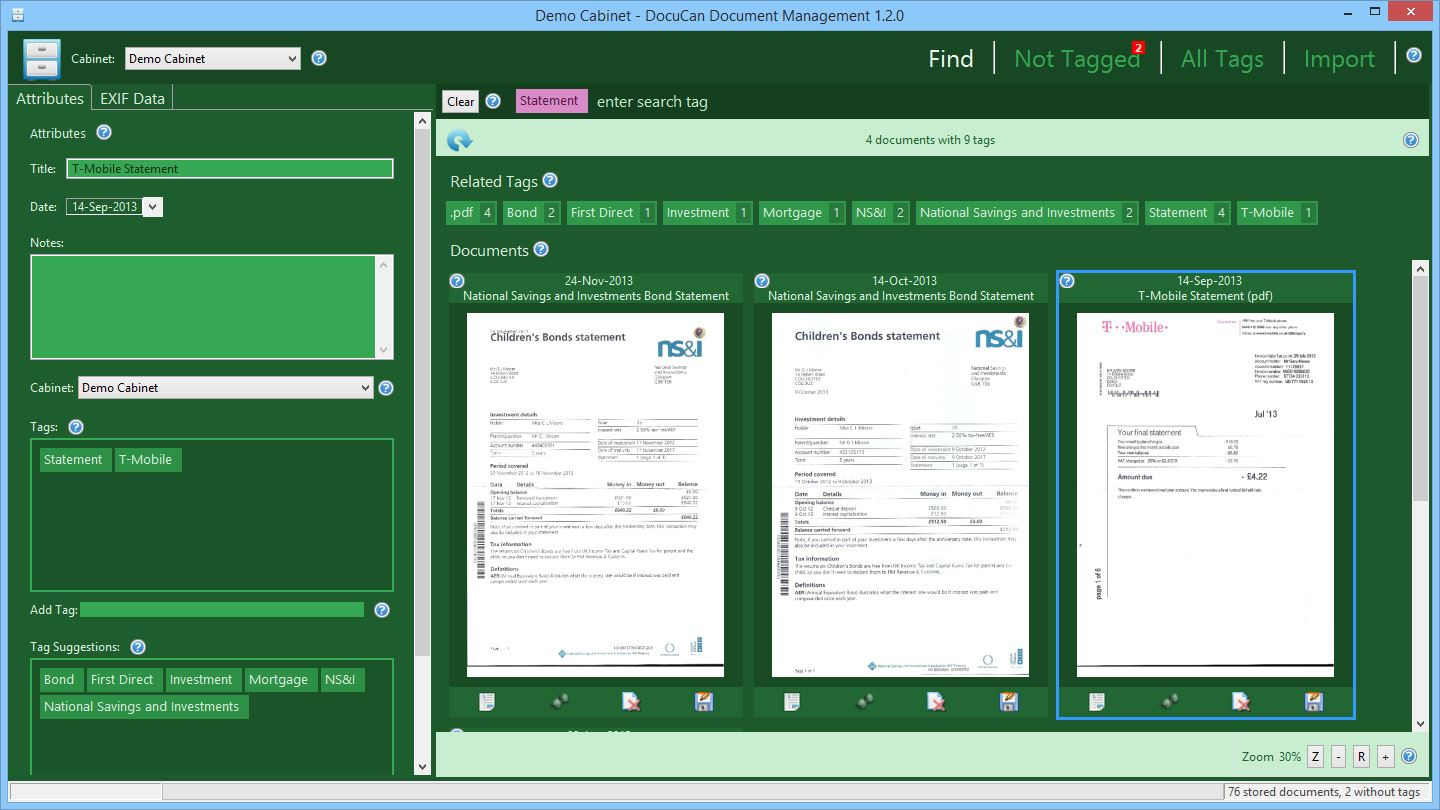Screen dimensions: 1440x810
Task: Click the plus zoom-in button
Action: (1385, 757)
